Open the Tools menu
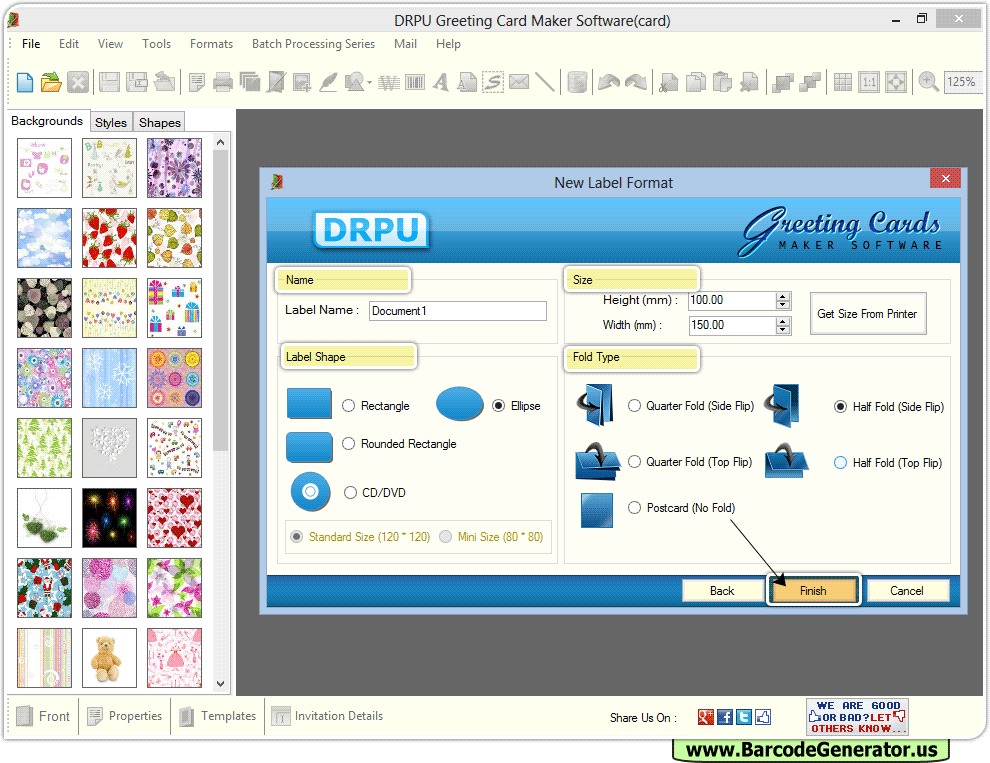990x763 pixels. click(x=156, y=44)
